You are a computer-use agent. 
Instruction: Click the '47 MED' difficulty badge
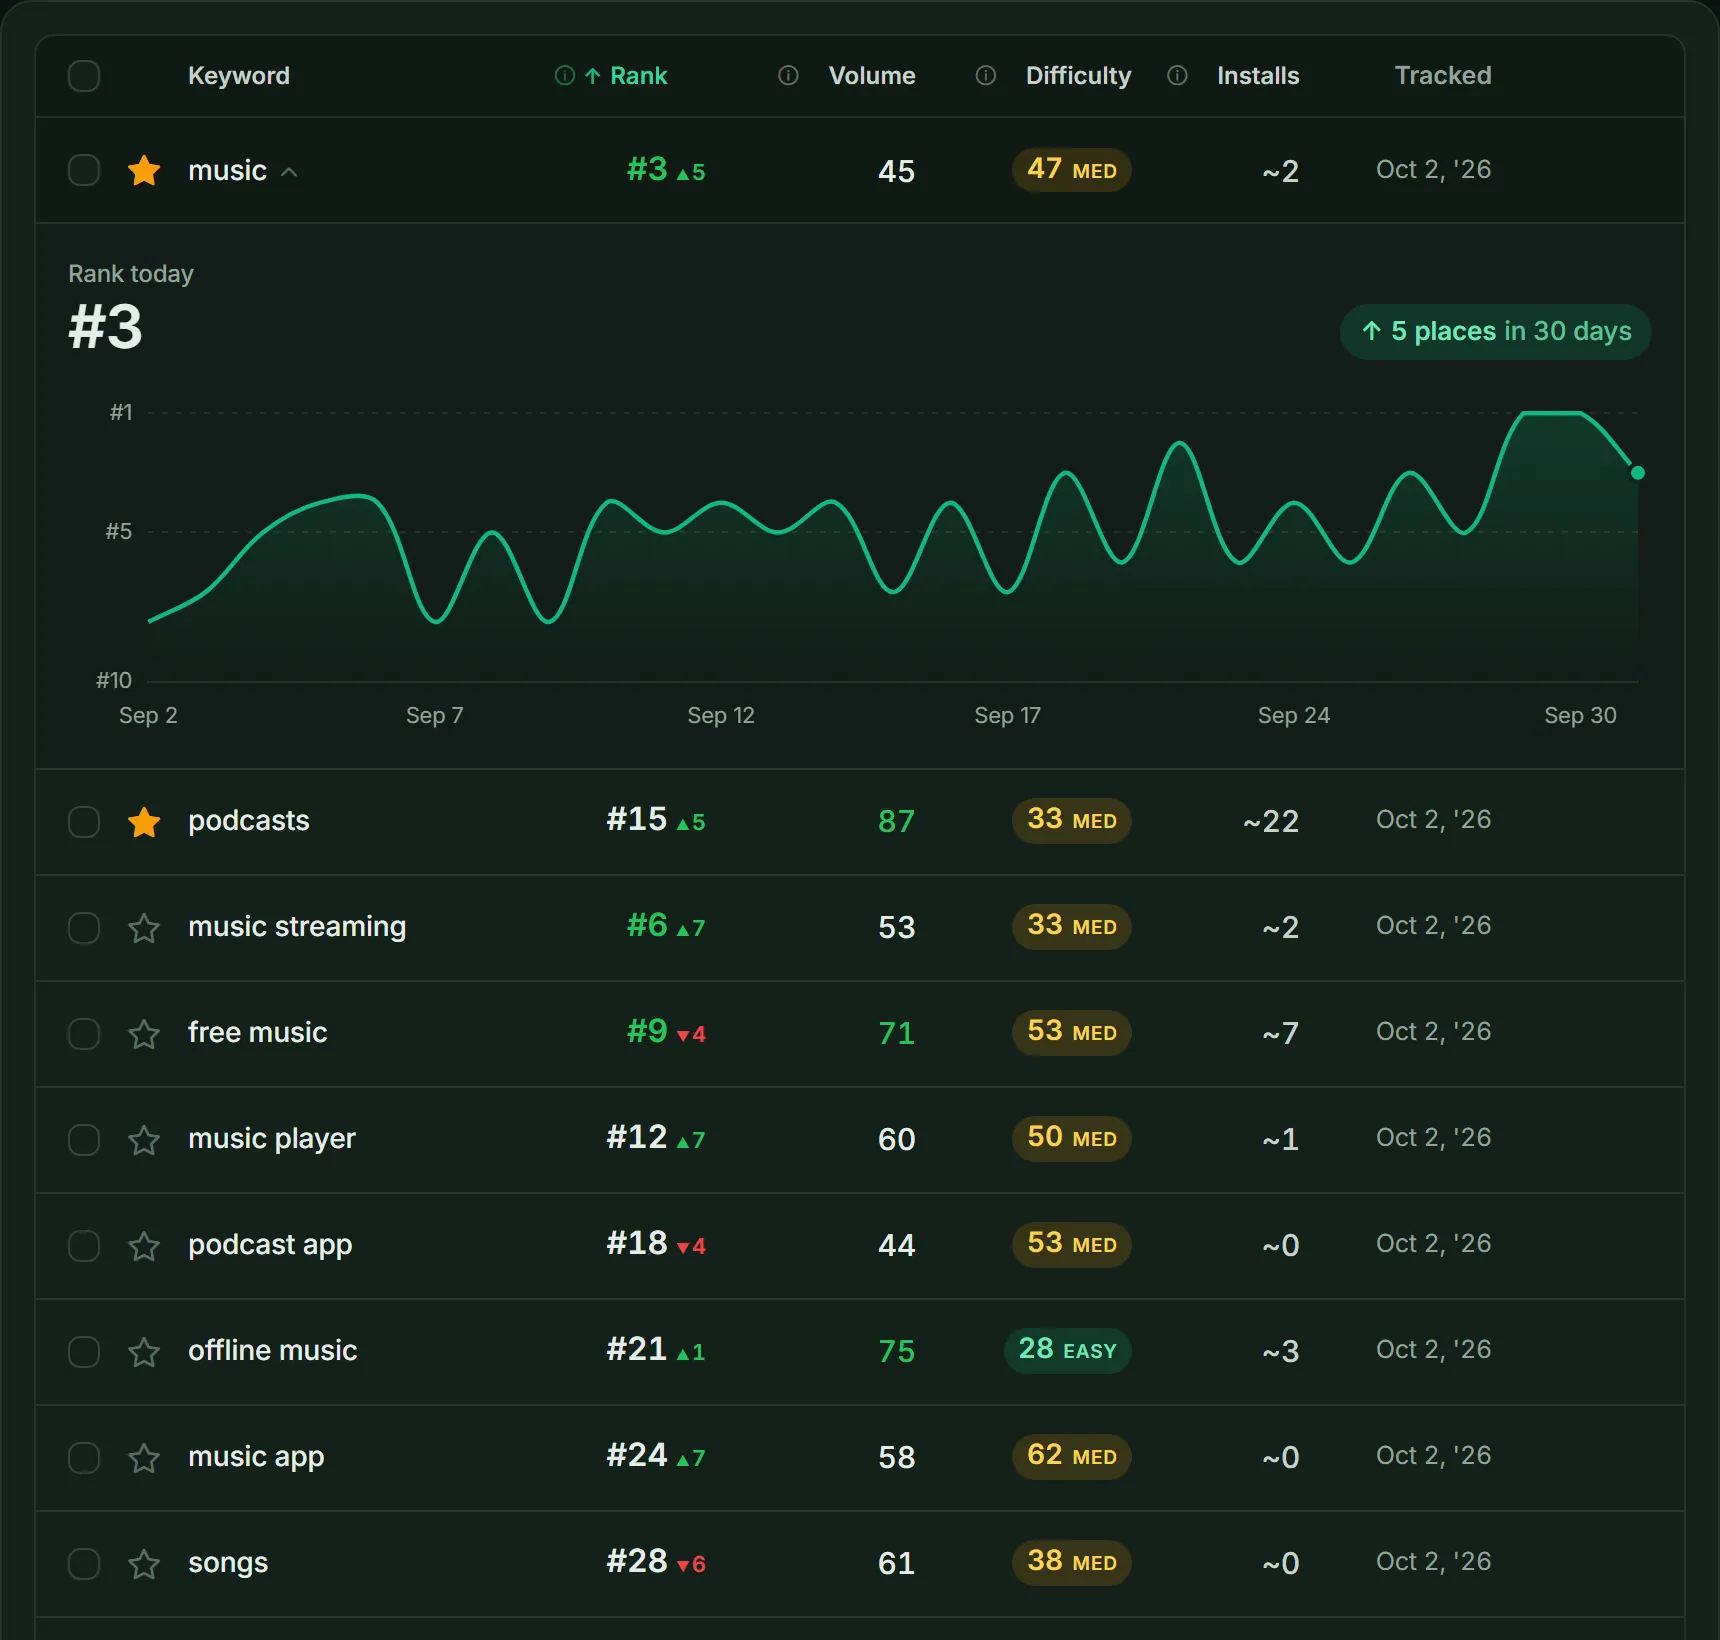pyautogui.click(x=1071, y=170)
